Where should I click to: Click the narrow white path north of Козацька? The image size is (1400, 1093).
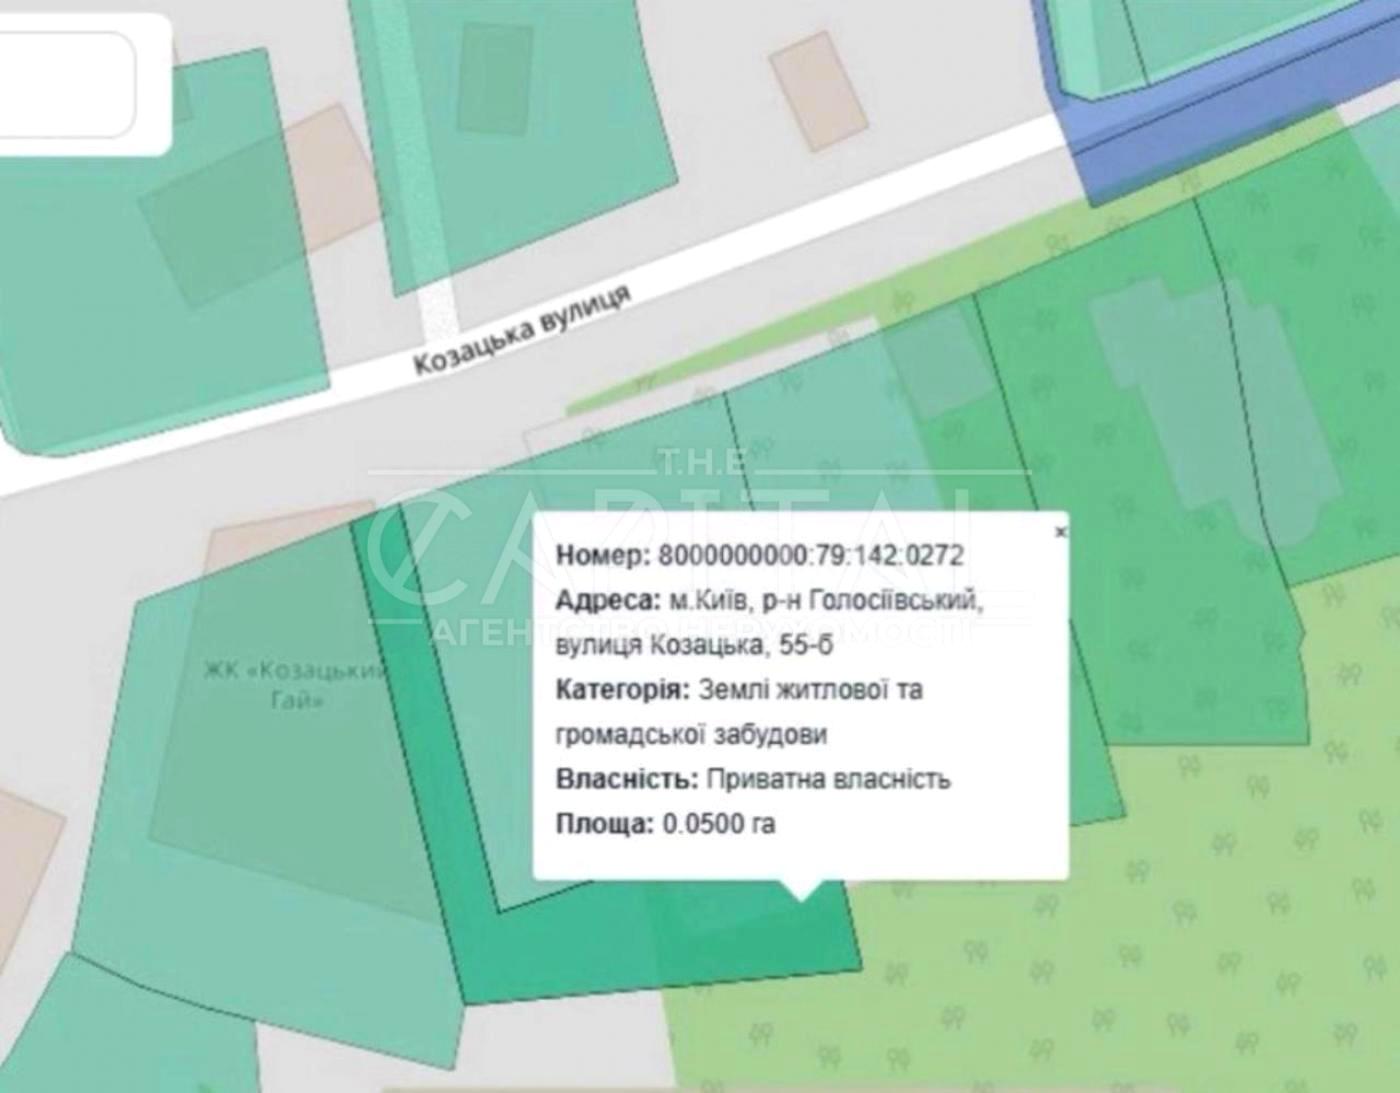[x=438, y=310]
